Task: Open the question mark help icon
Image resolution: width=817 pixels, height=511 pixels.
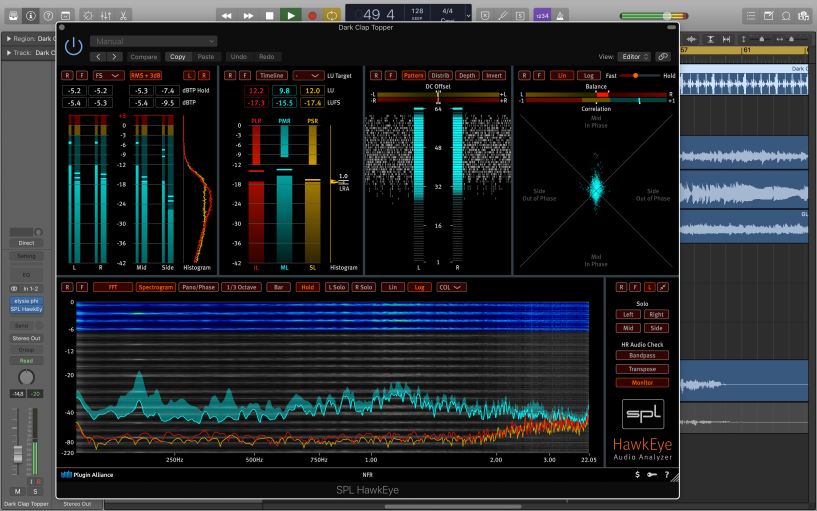Action: [667, 474]
